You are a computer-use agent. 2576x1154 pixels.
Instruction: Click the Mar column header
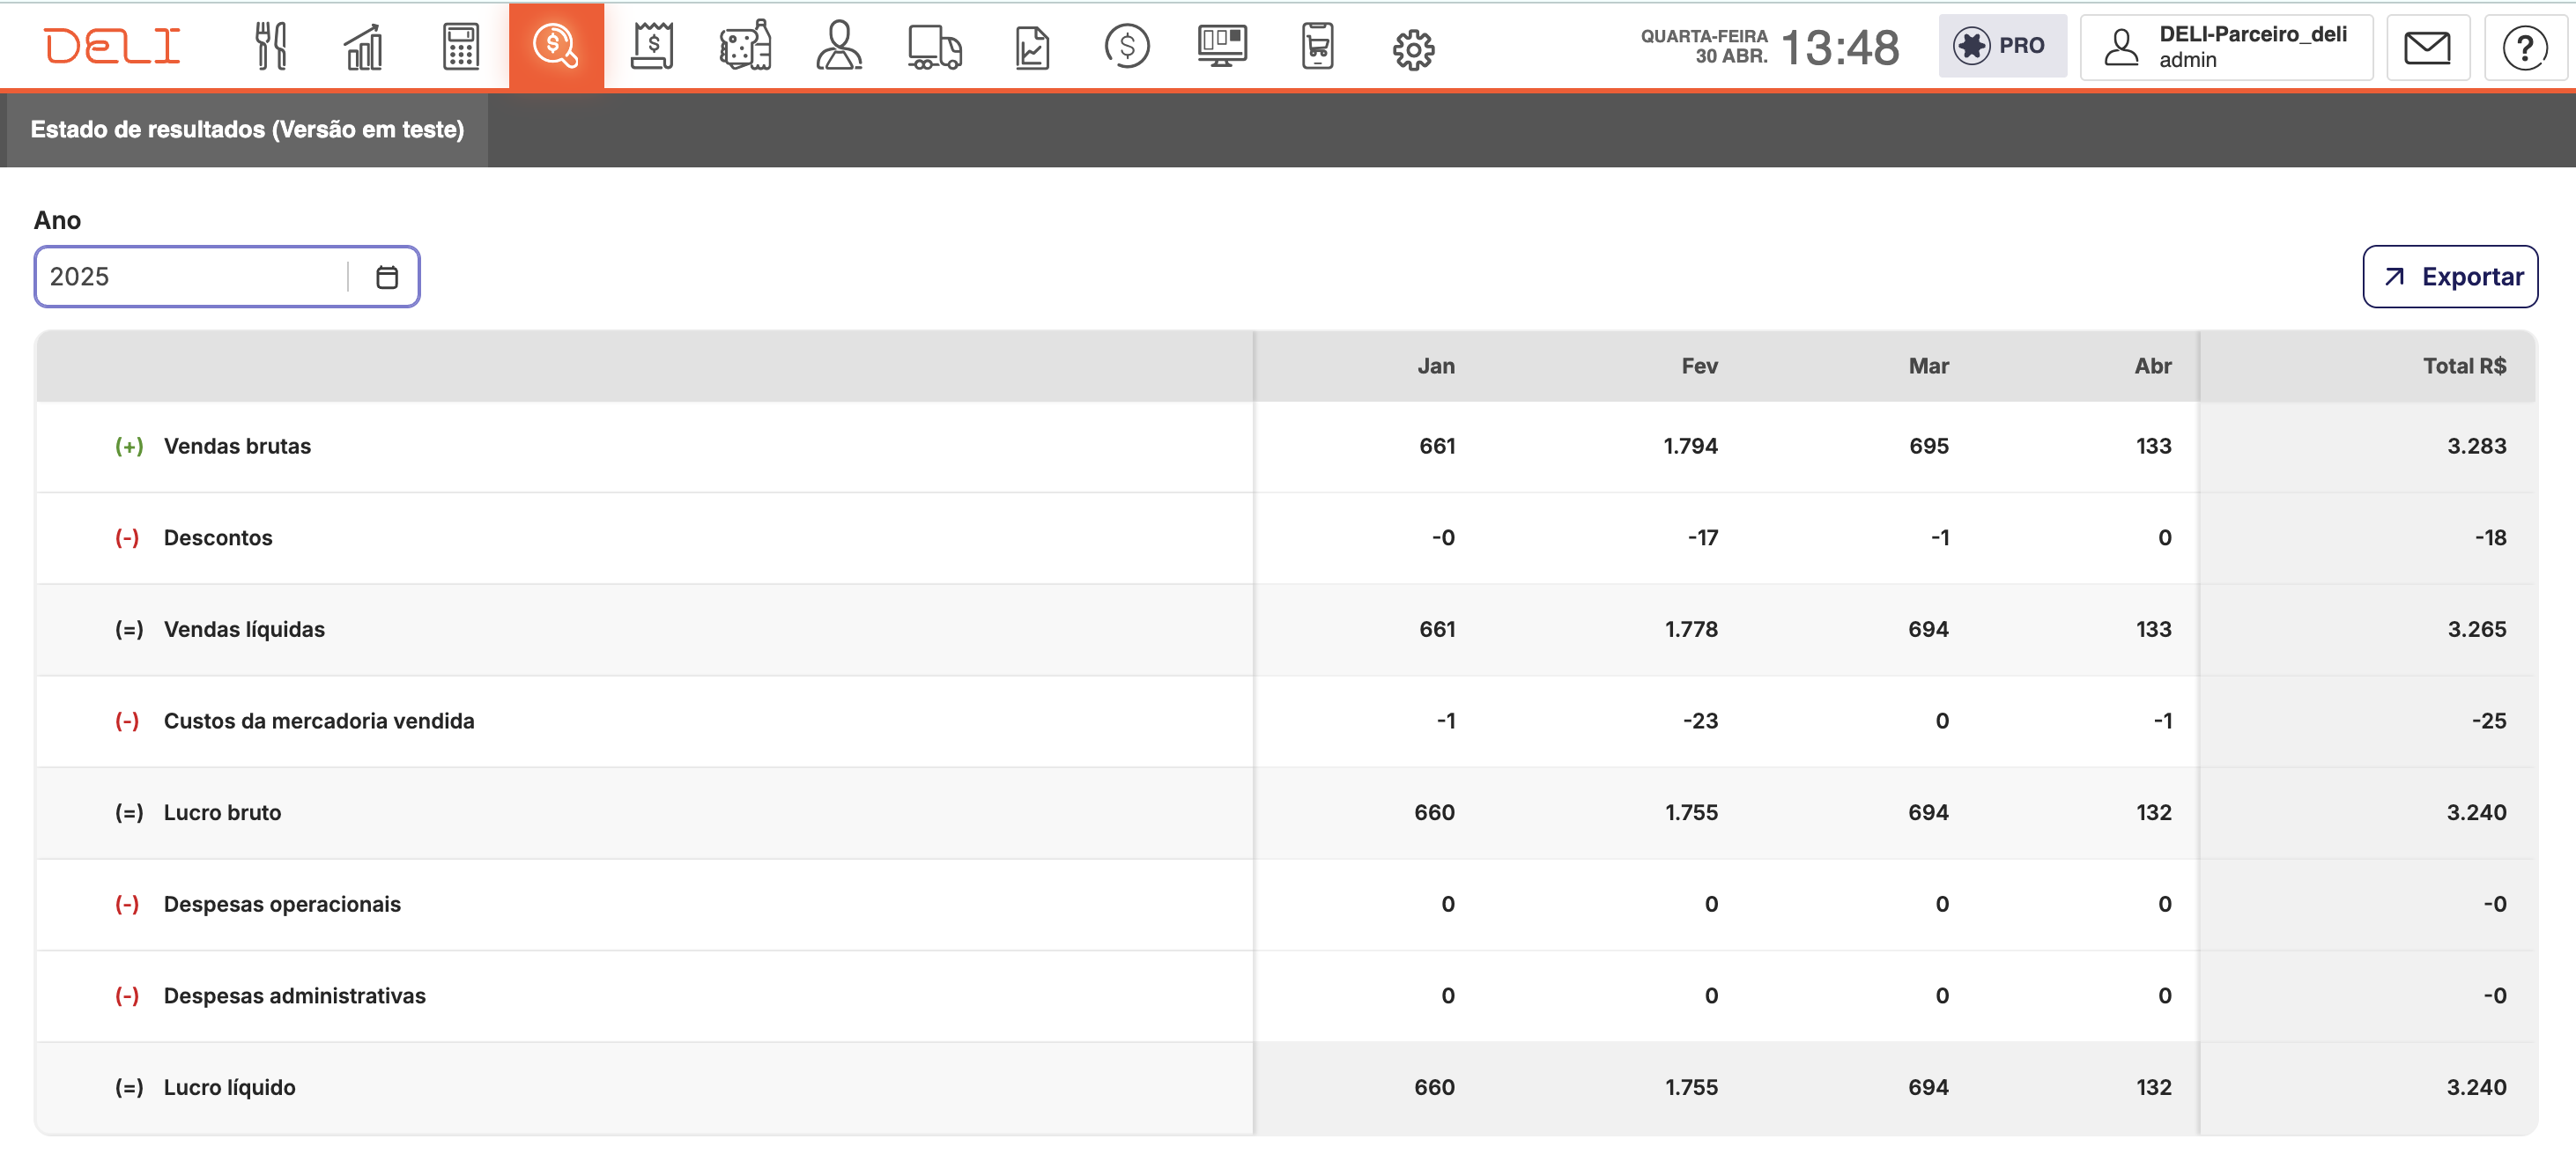pyautogui.click(x=1928, y=366)
